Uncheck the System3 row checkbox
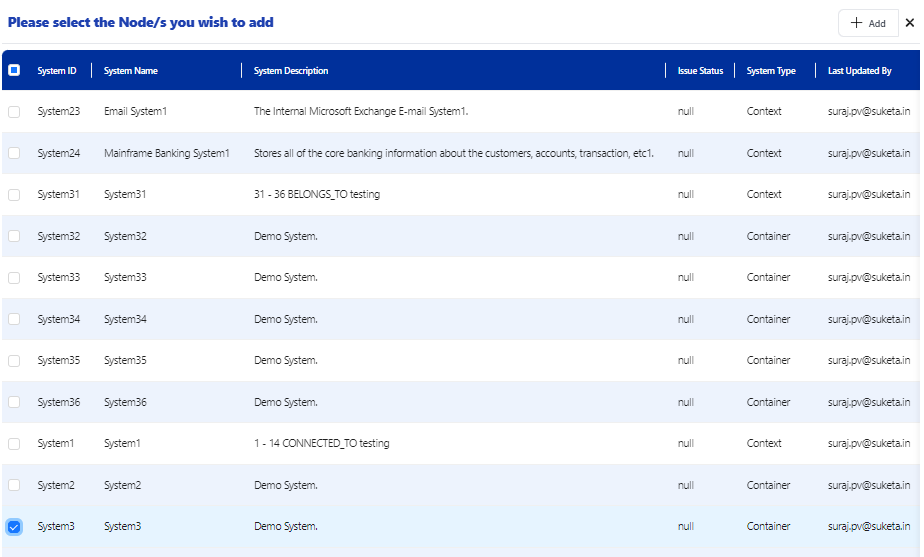Screen dimensions: 924x557 point(14,527)
